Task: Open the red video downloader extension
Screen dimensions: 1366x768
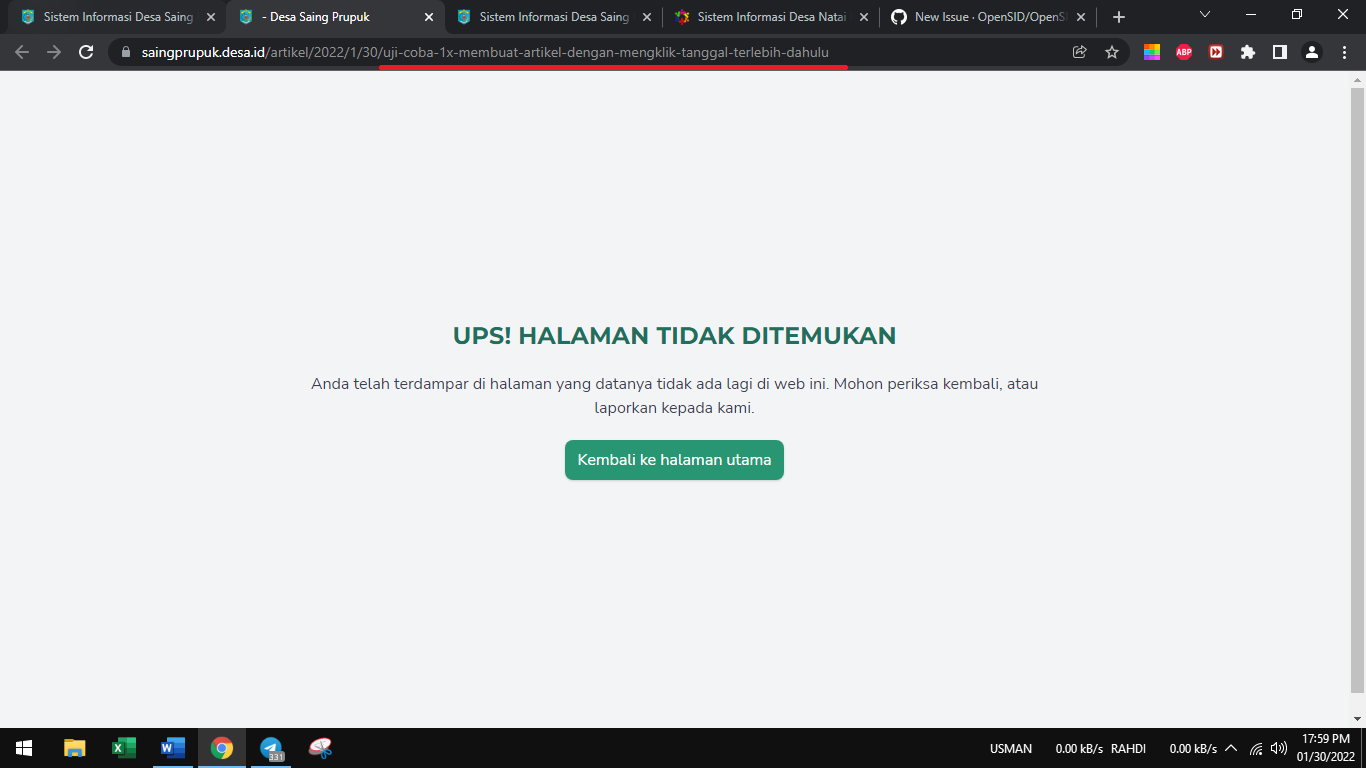Action: point(1216,51)
